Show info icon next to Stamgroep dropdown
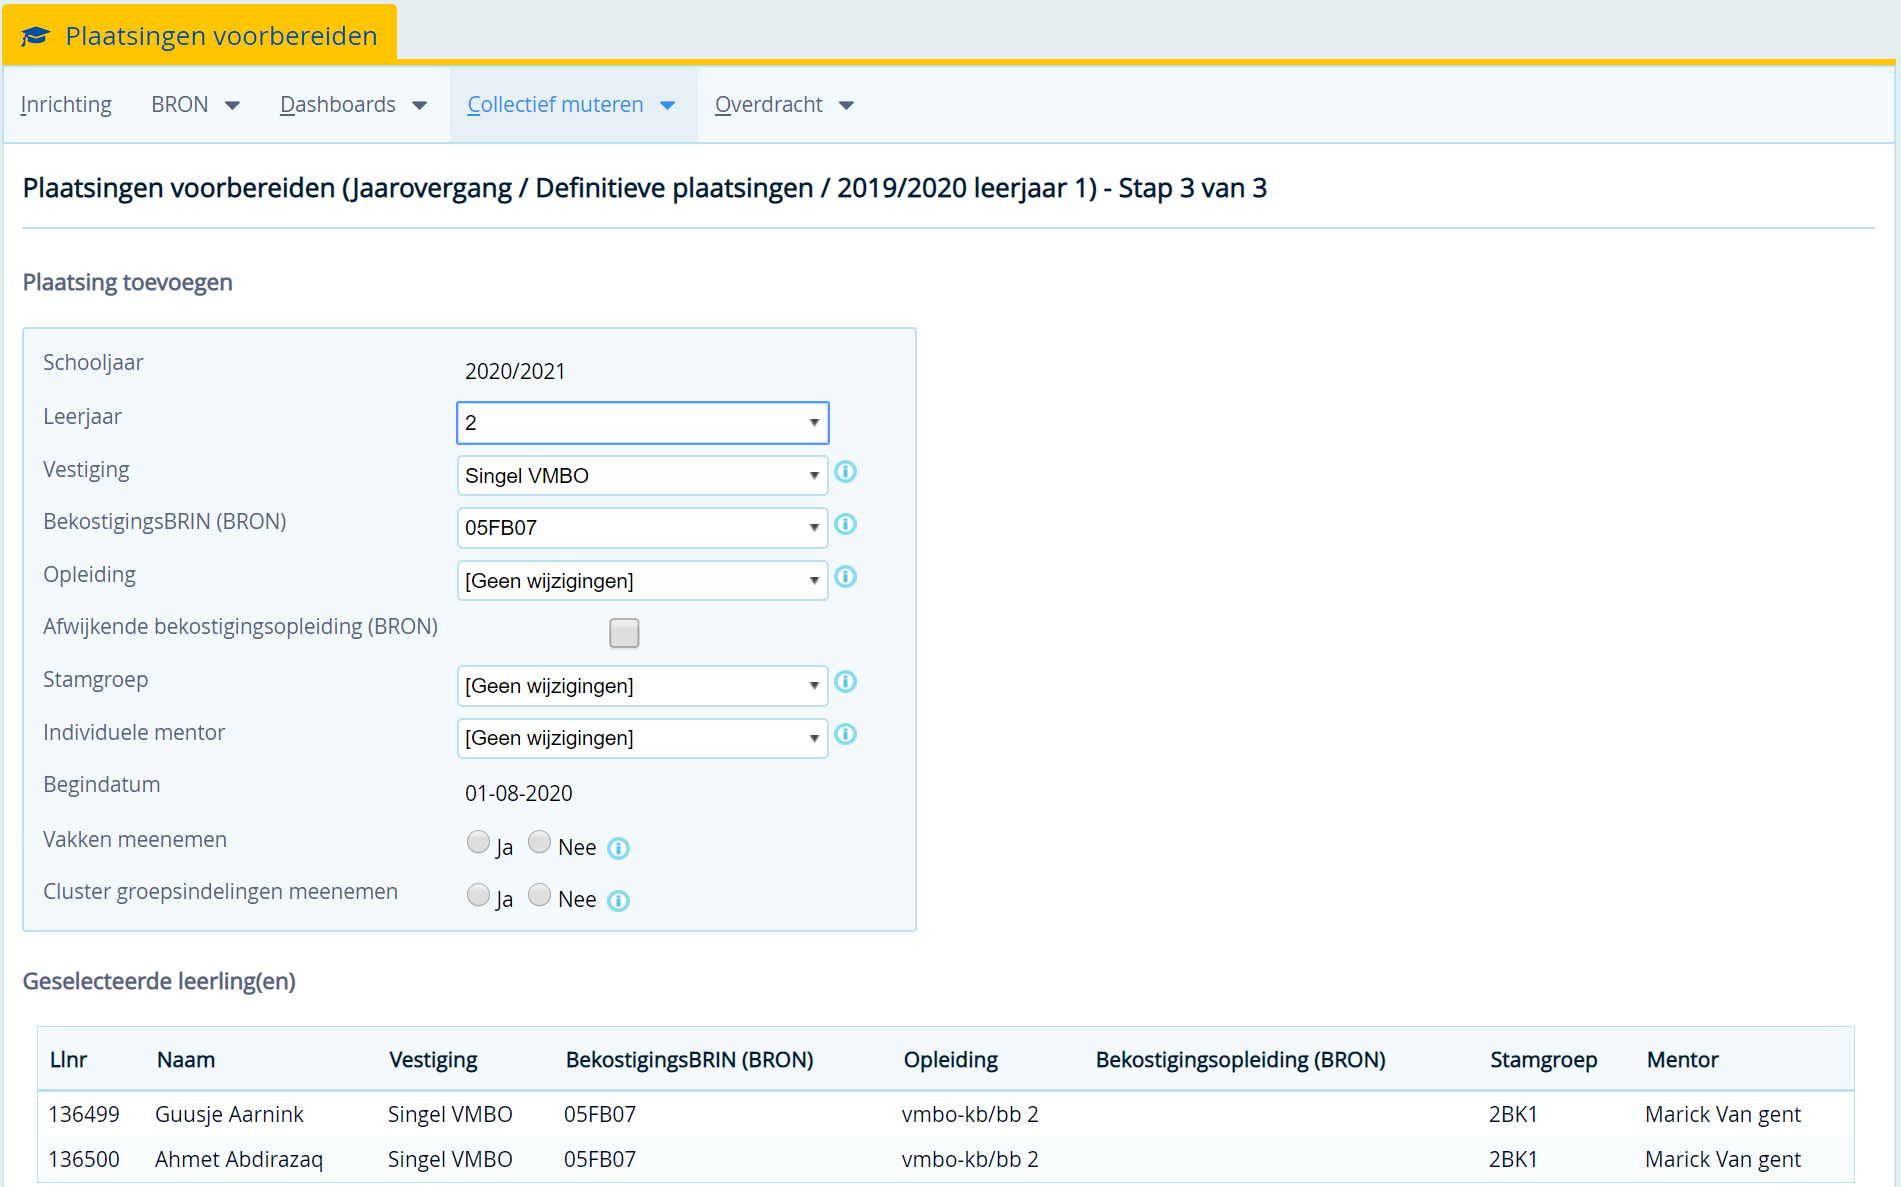Screen dimensions: 1901x1187 (846, 682)
